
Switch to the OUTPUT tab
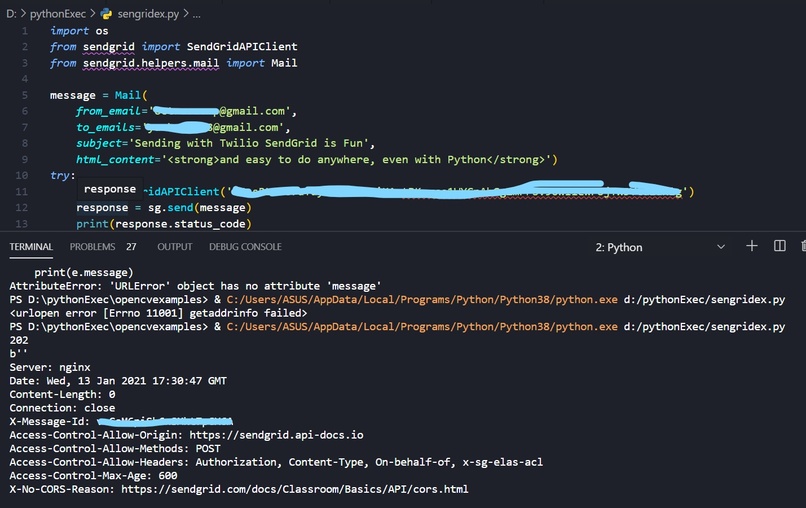pyautogui.click(x=175, y=247)
